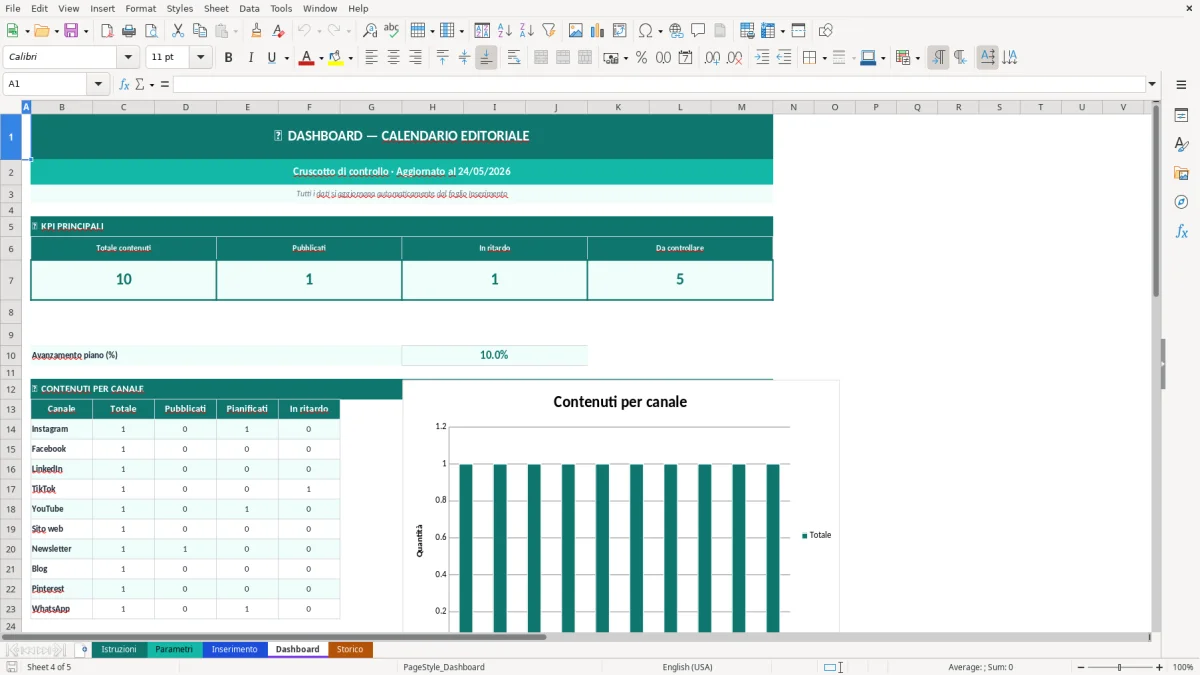The image size is (1200, 675).
Task: Open sidebar Gallery icon
Action: pos(1181,173)
